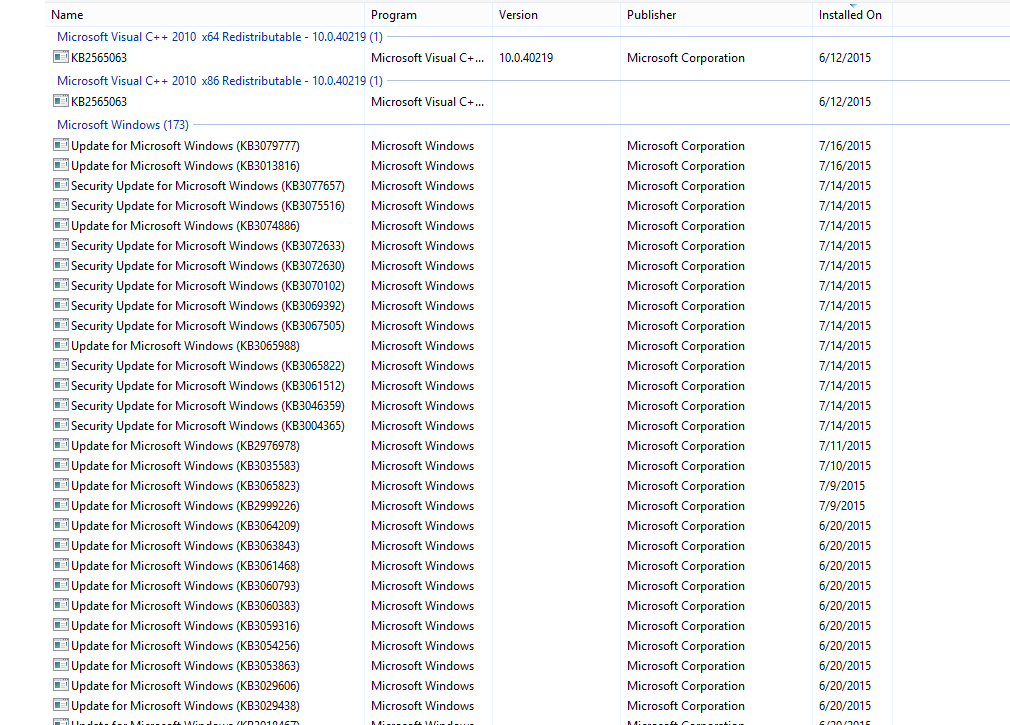Click the icon next to Update KB3029606

61,686
